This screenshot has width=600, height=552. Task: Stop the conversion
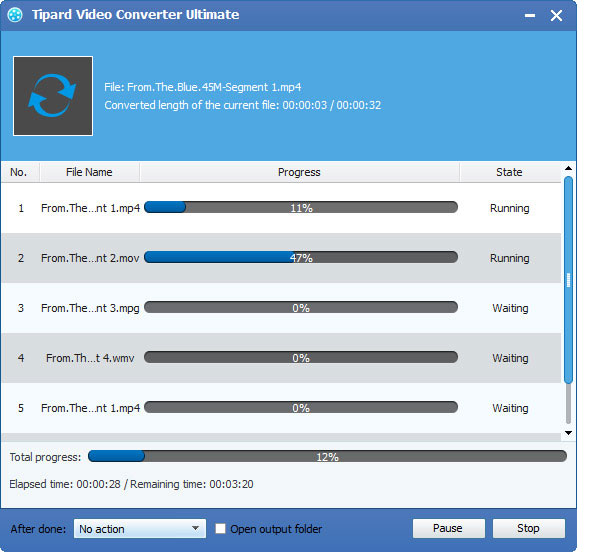[x=528, y=528]
